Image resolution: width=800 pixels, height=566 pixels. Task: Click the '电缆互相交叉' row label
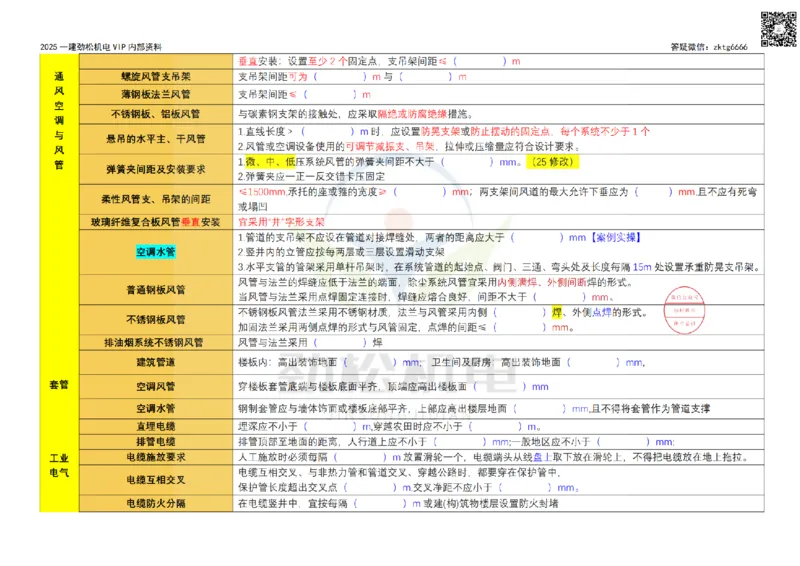(156, 480)
